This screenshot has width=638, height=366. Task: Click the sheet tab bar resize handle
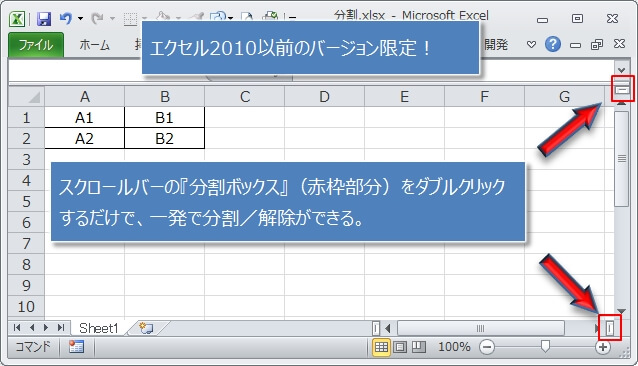[x=376, y=328]
